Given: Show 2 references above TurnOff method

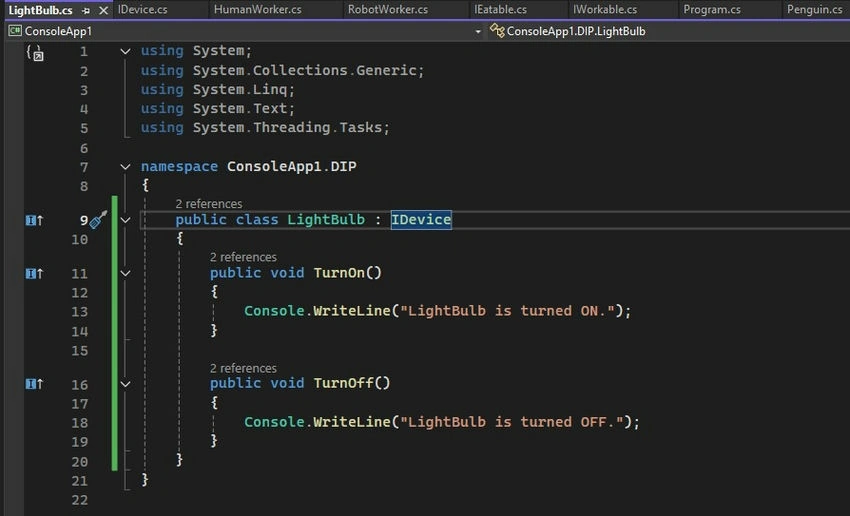Looking at the screenshot, I should click(243, 368).
